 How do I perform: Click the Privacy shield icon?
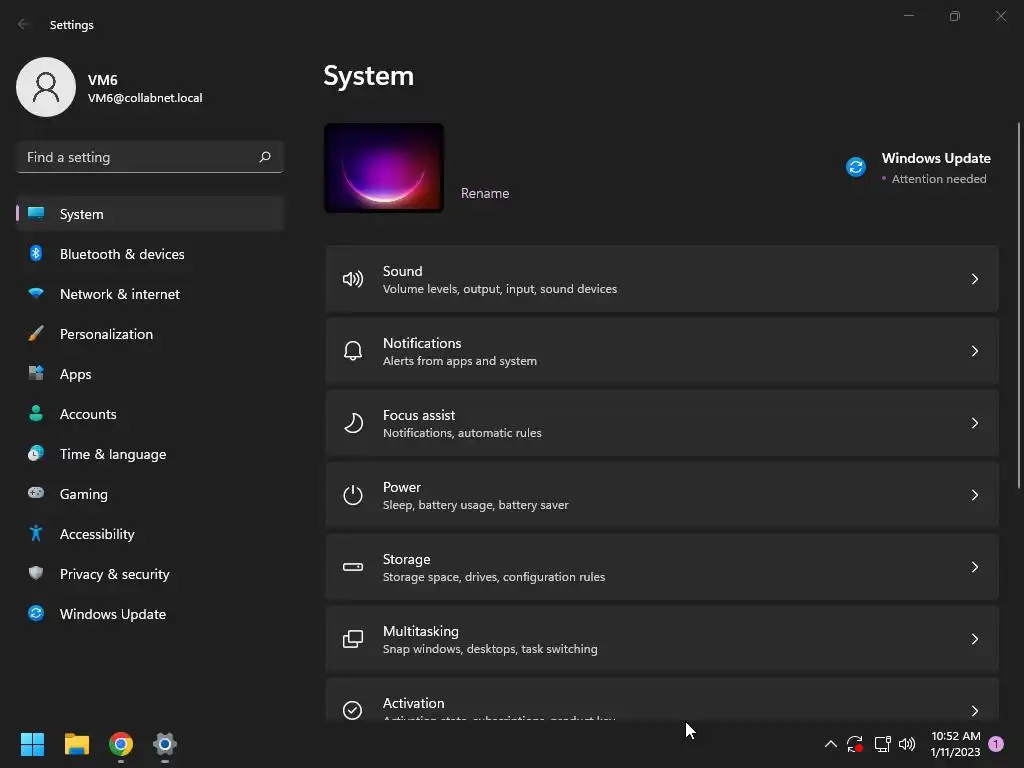coord(36,573)
